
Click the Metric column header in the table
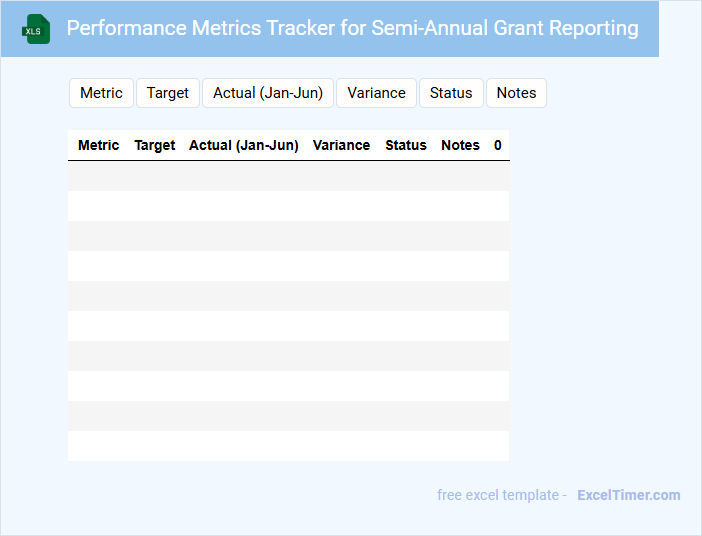pyautogui.click(x=98, y=145)
